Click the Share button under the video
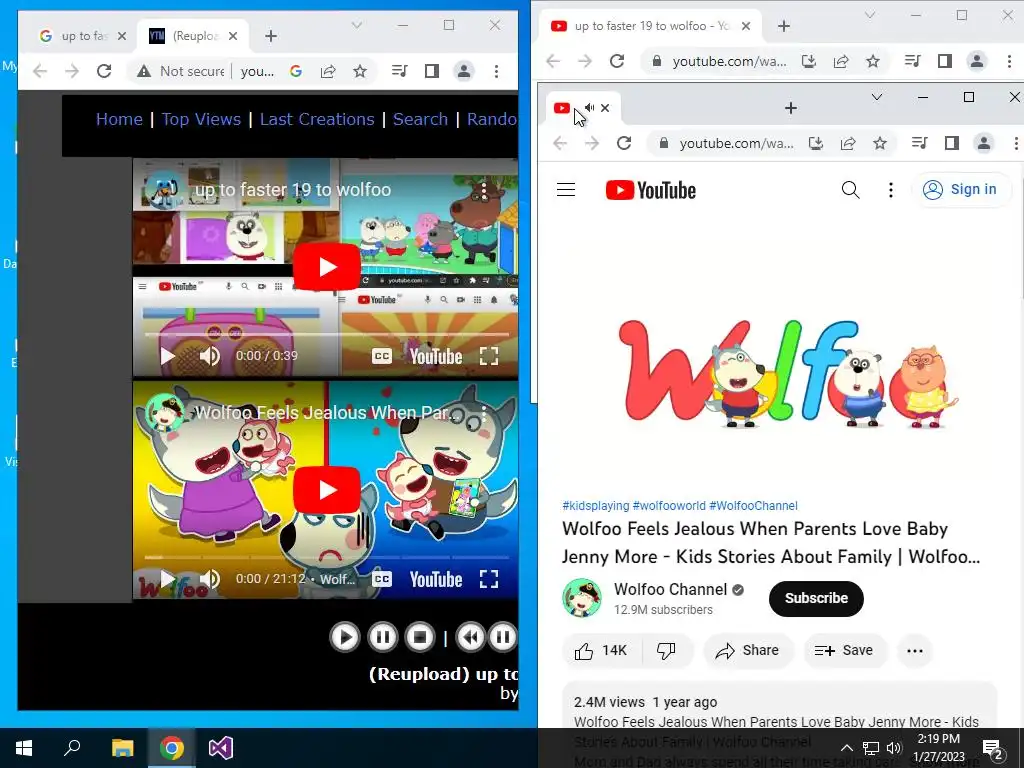The height and width of the screenshot is (768, 1024). click(748, 650)
